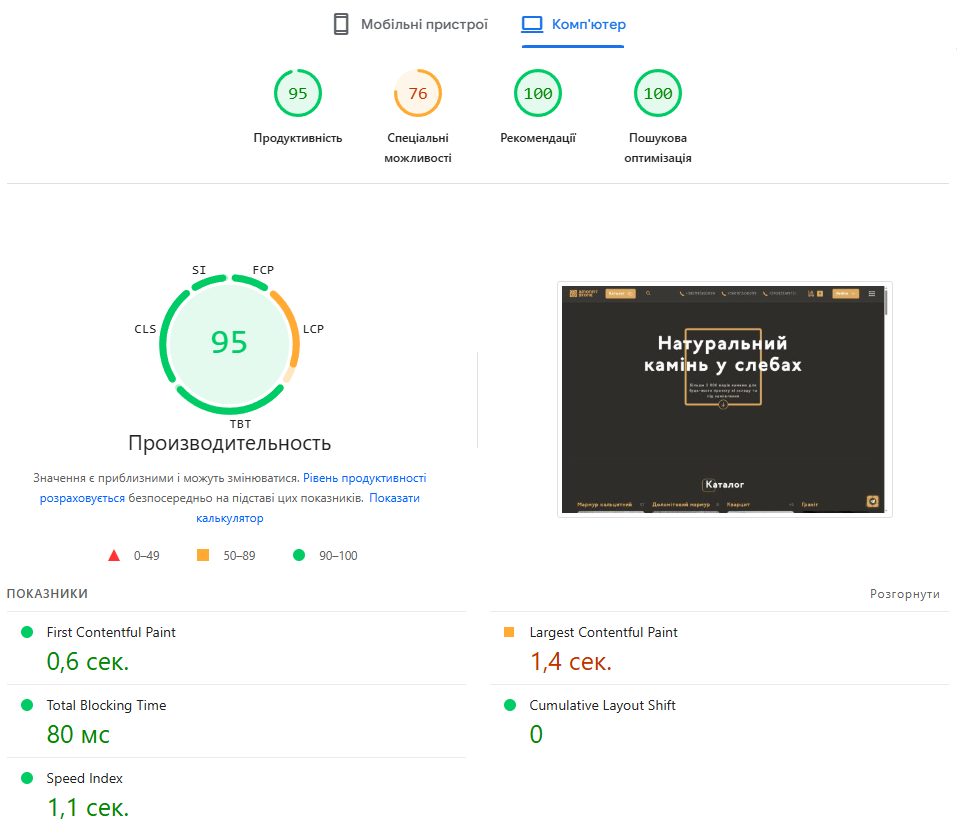Expand the metrics with Розгорнути
This screenshot has height=825, width=957.
(x=905, y=594)
